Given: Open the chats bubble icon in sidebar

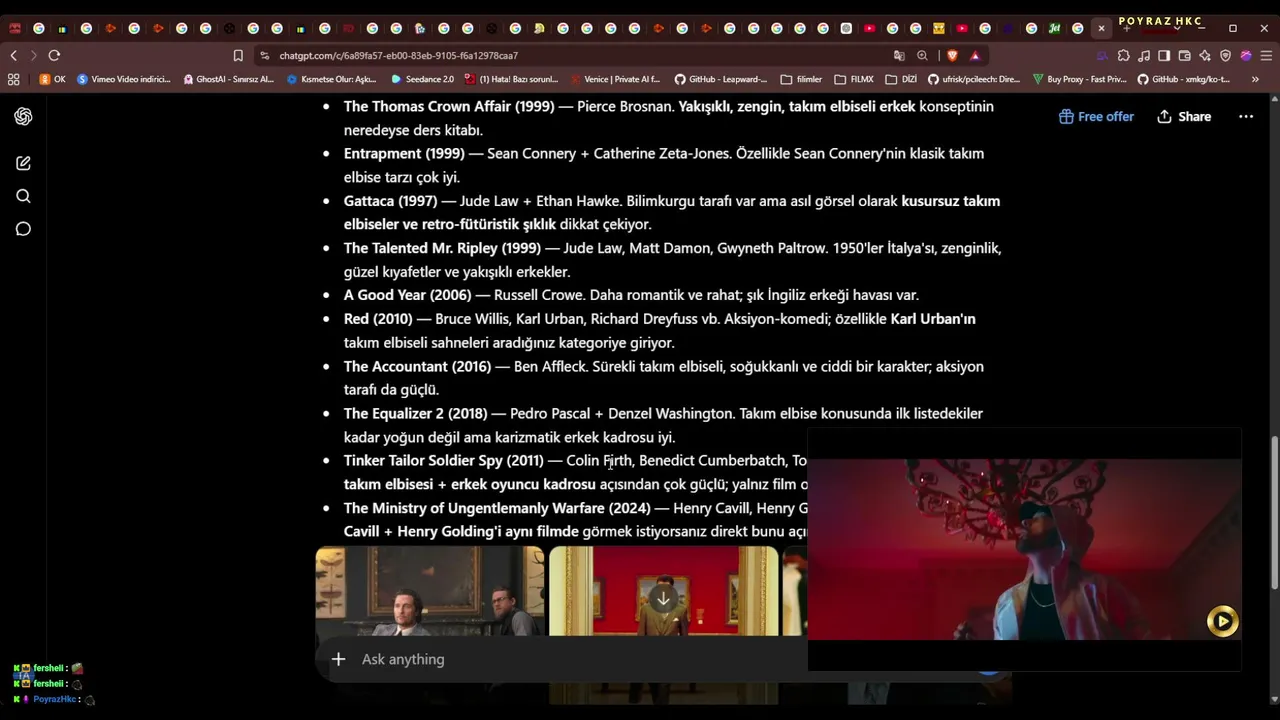Looking at the screenshot, I should point(23,229).
